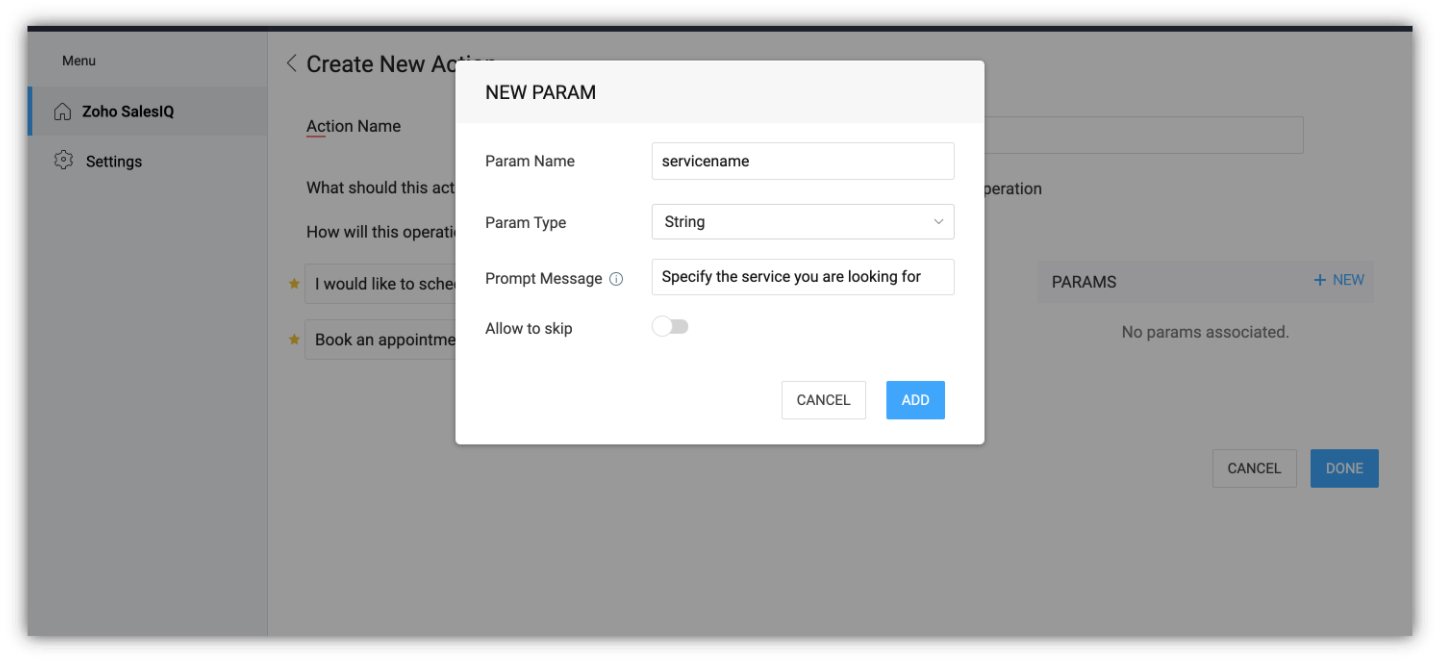Click the "Book an appointment" phrase input
The width and height of the screenshot is (1440, 660).
[x=382, y=340]
